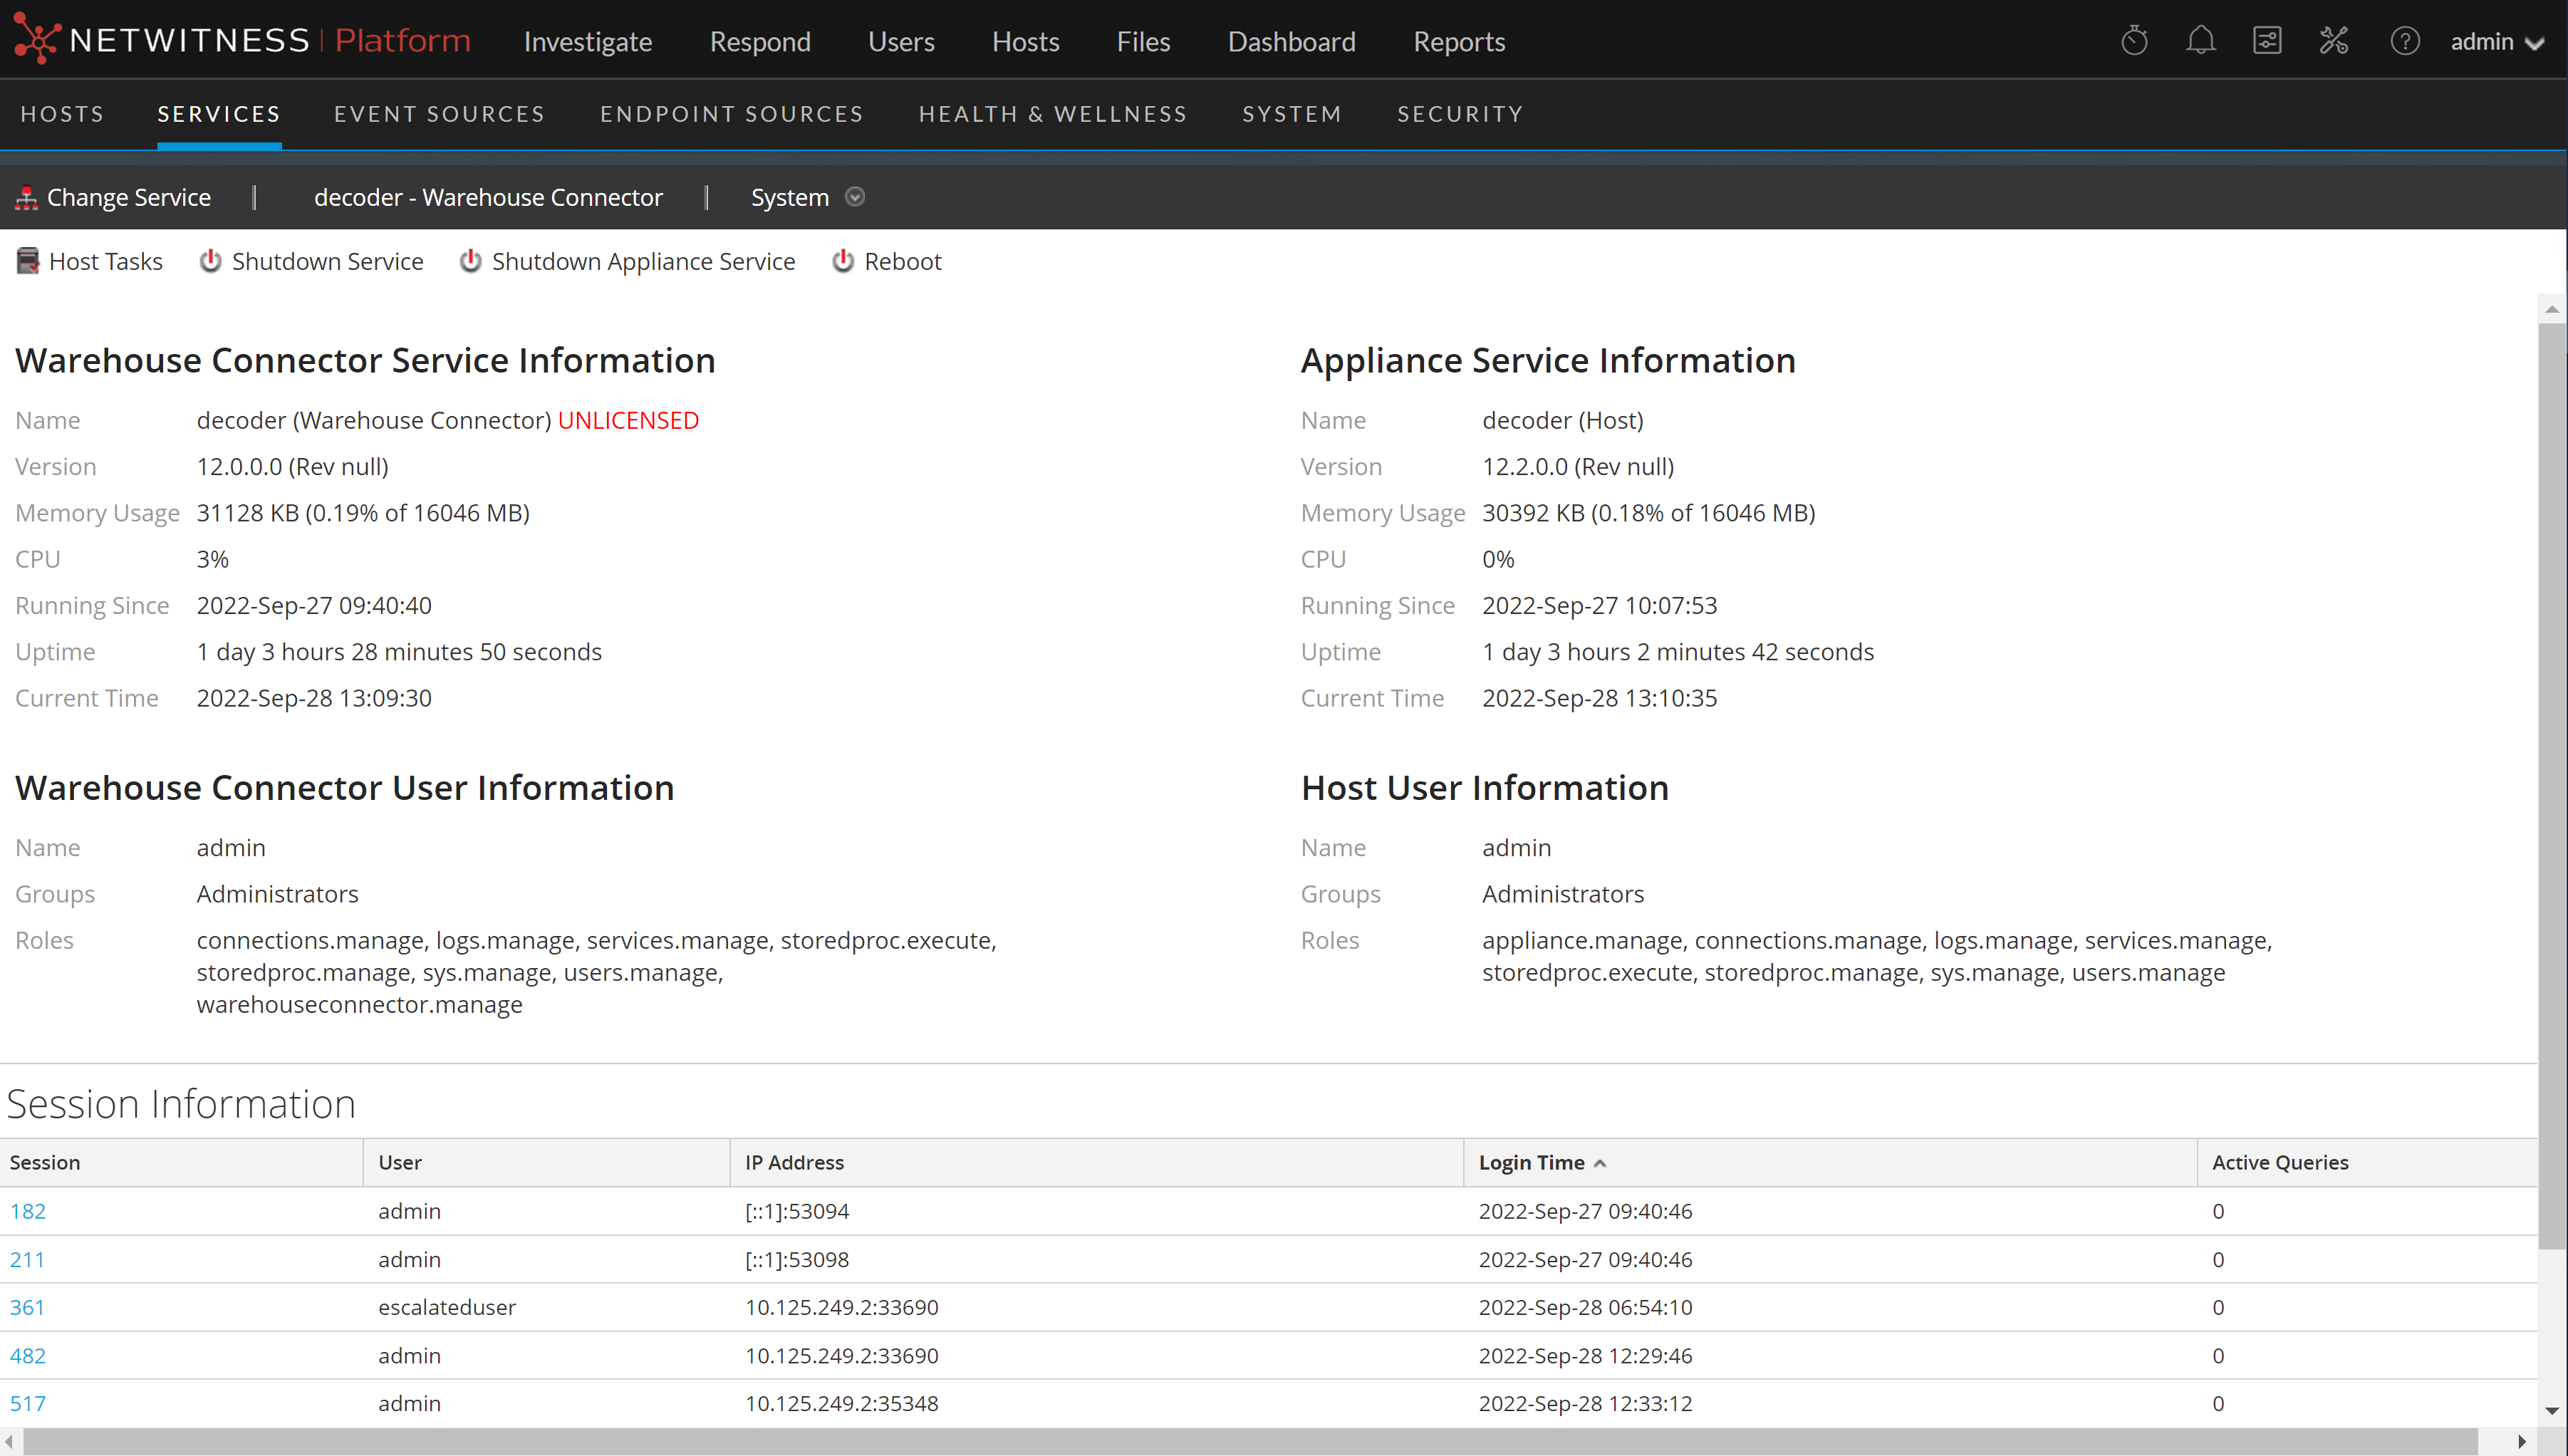The width and height of the screenshot is (2568, 1456).
Task: Open the admin tools wrench icon
Action: [x=2333, y=41]
